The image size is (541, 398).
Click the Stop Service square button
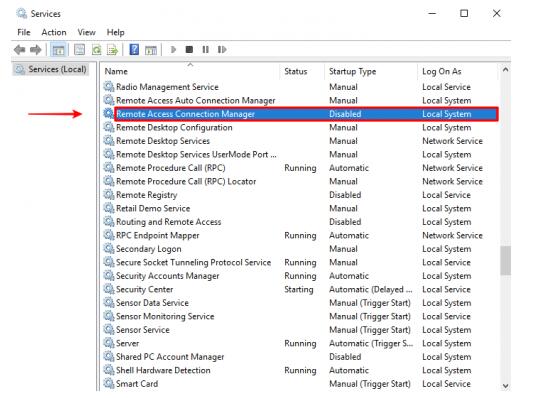[189, 49]
